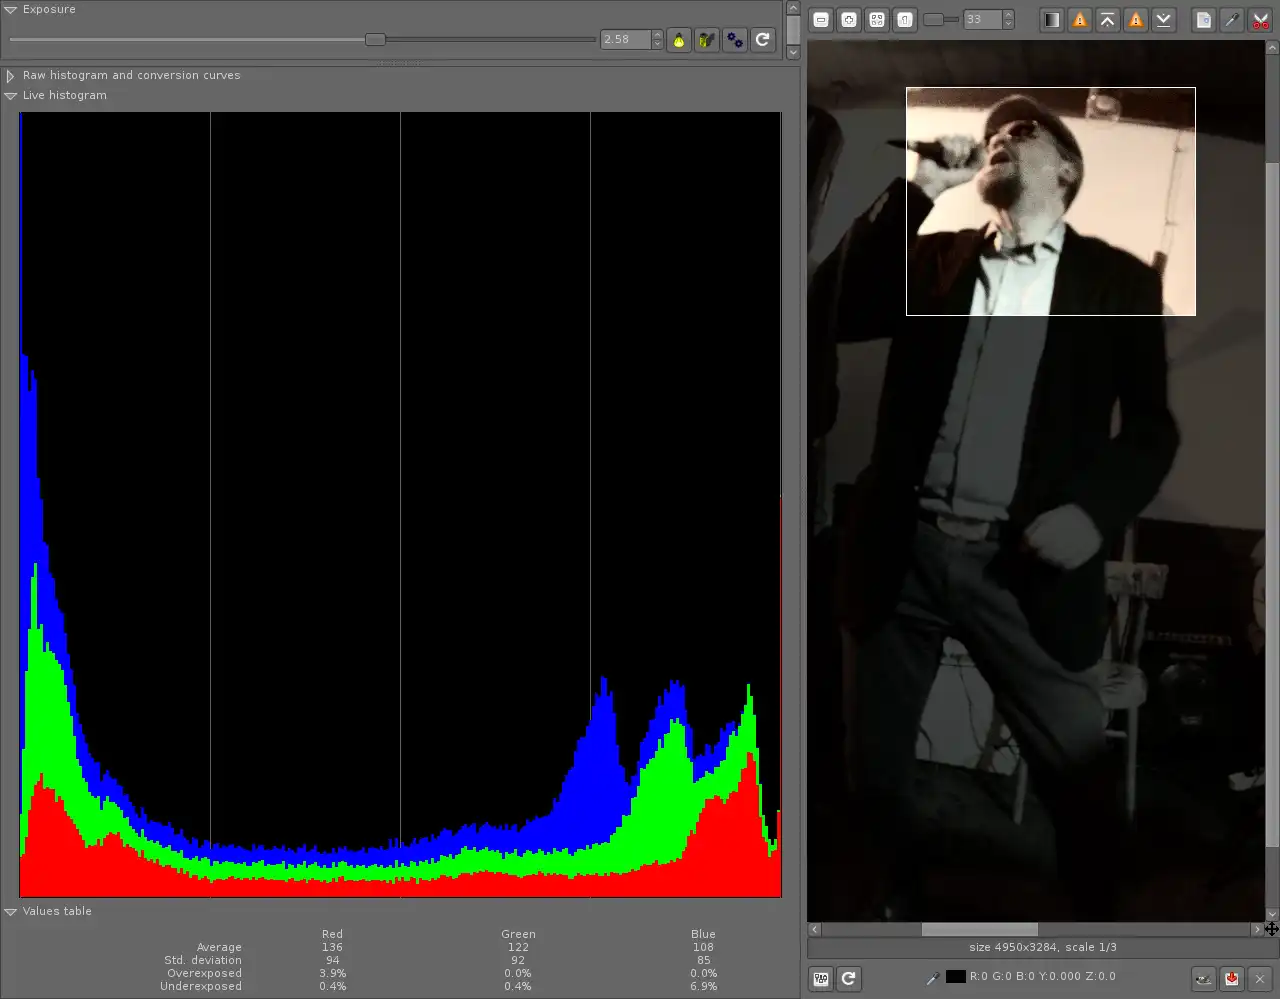Viewport: 1280px width, 999px height.
Task: Fit the preview image to window
Action: click(x=877, y=19)
